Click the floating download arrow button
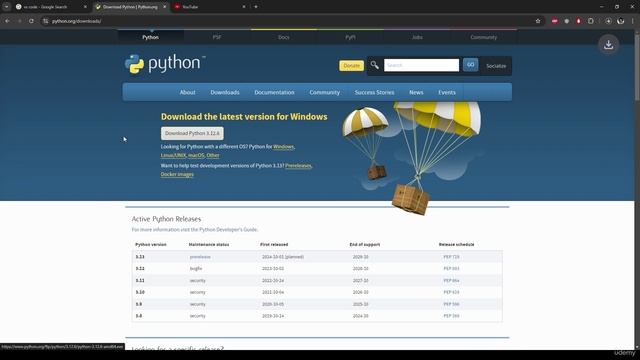This screenshot has height=360, width=640. tap(609, 44)
